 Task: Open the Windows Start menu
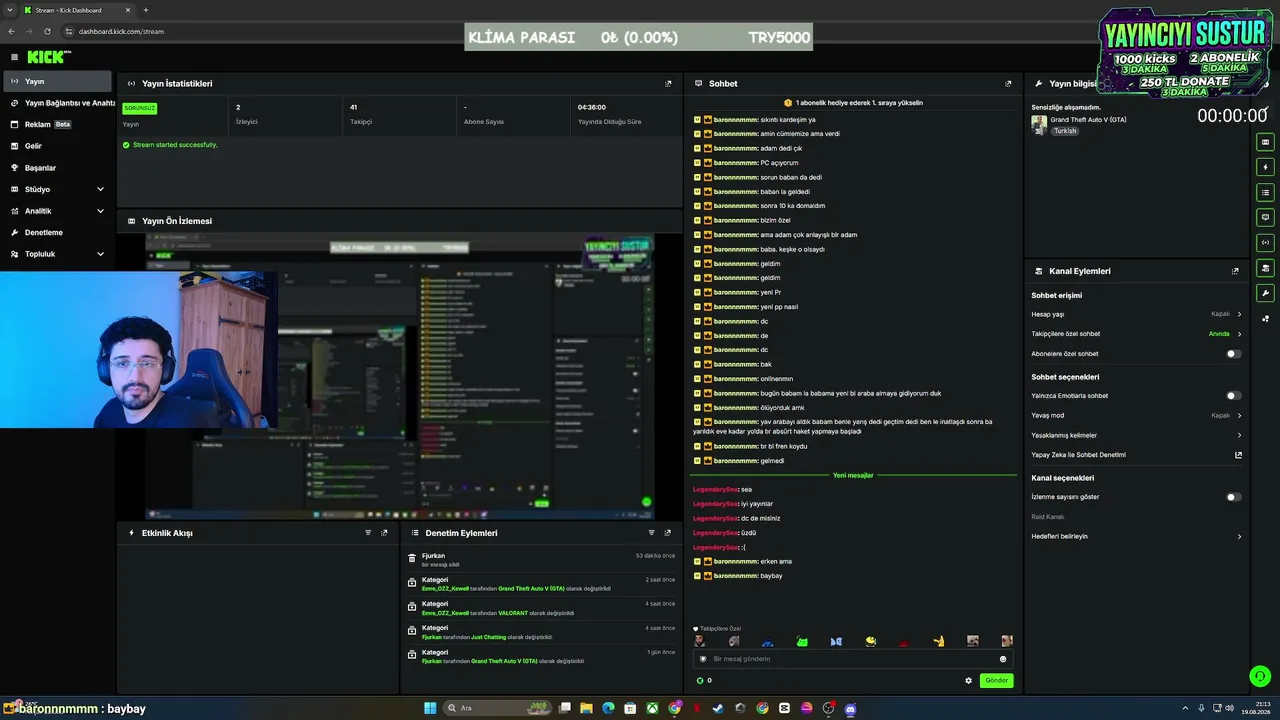(430, 708)
